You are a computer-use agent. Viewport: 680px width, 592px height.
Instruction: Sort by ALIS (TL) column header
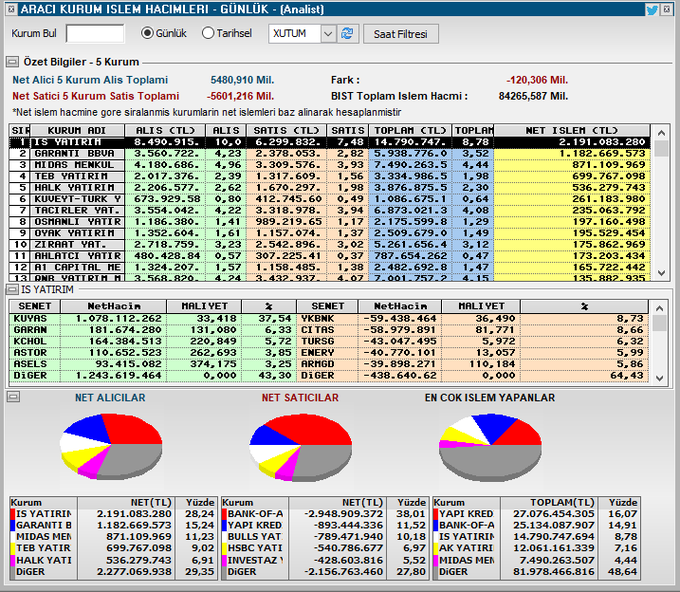(x=165, y=131)
